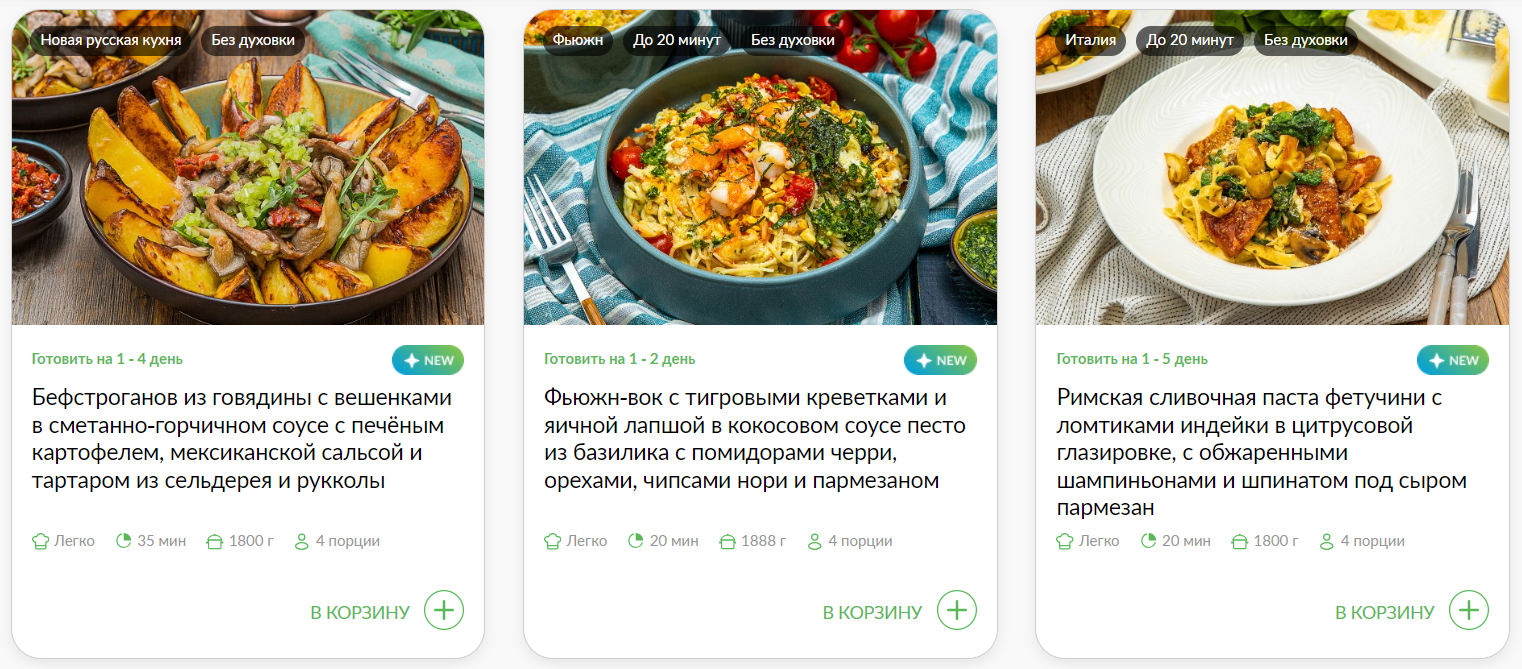
Task: Click the NEW badge on the Roman pasta card
Action: point(1453,360)
